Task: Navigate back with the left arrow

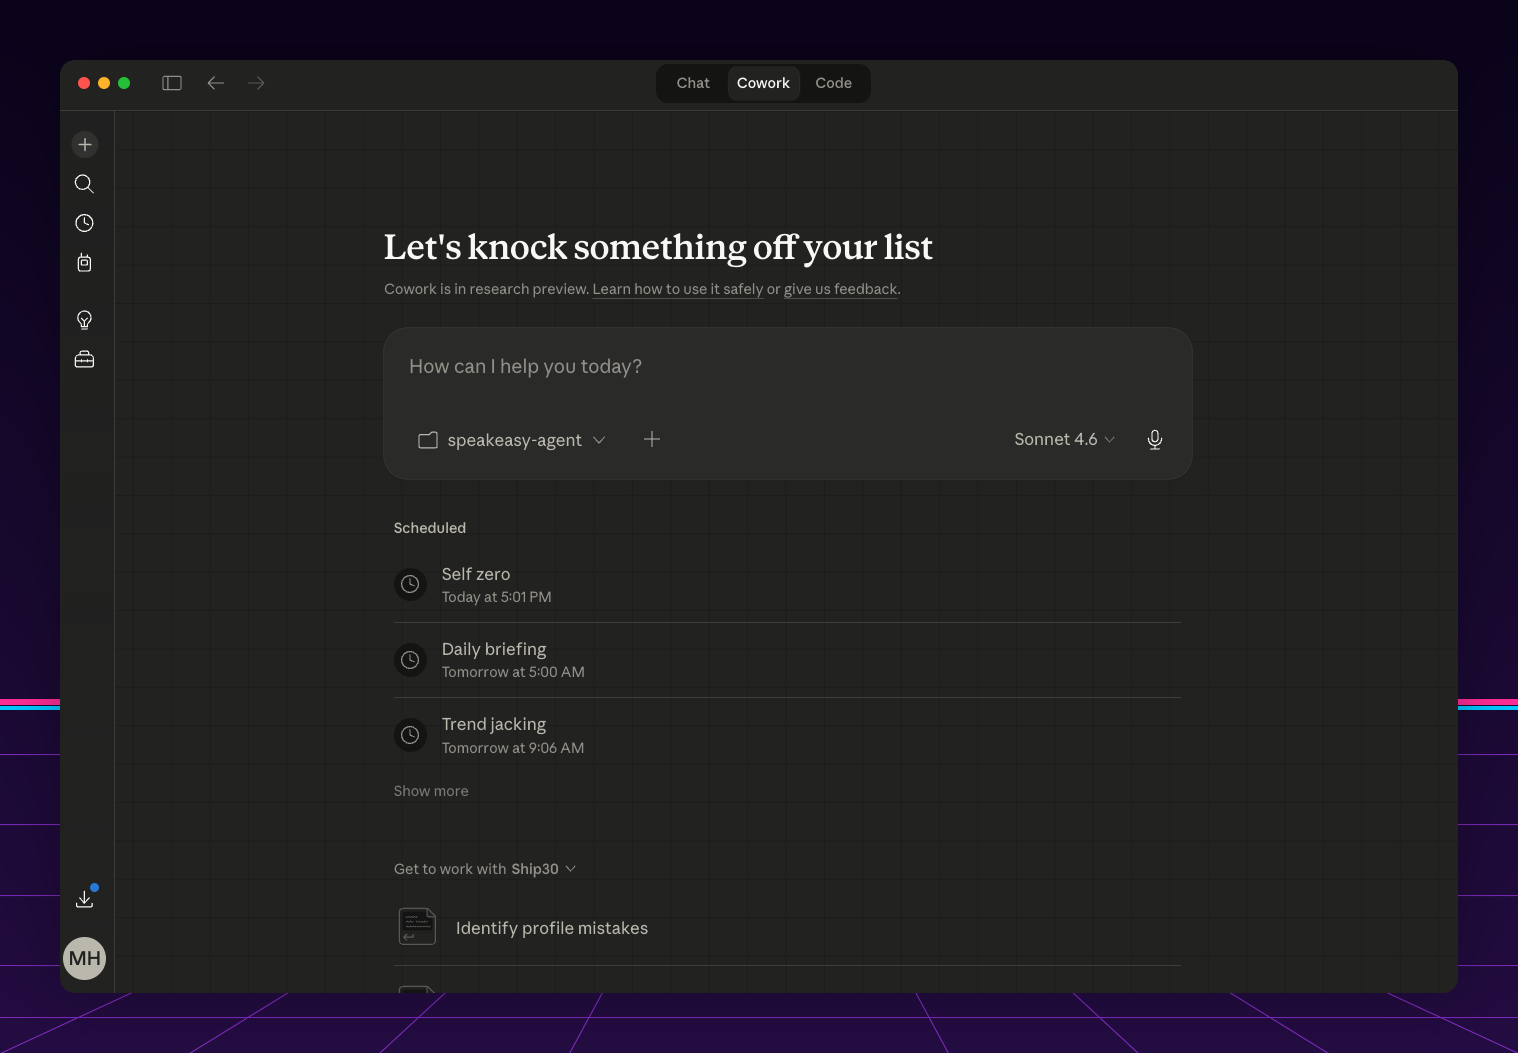Action: click(215, 83)
